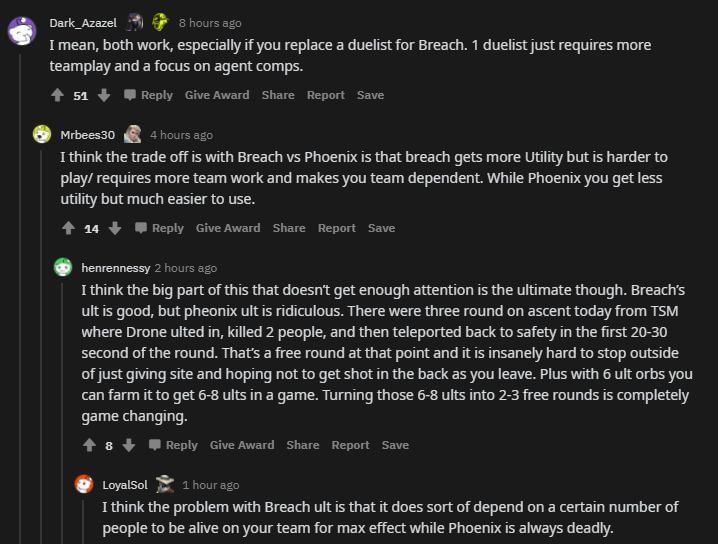
Task: Upvote Mrbees30's comment
Action: 68,228
